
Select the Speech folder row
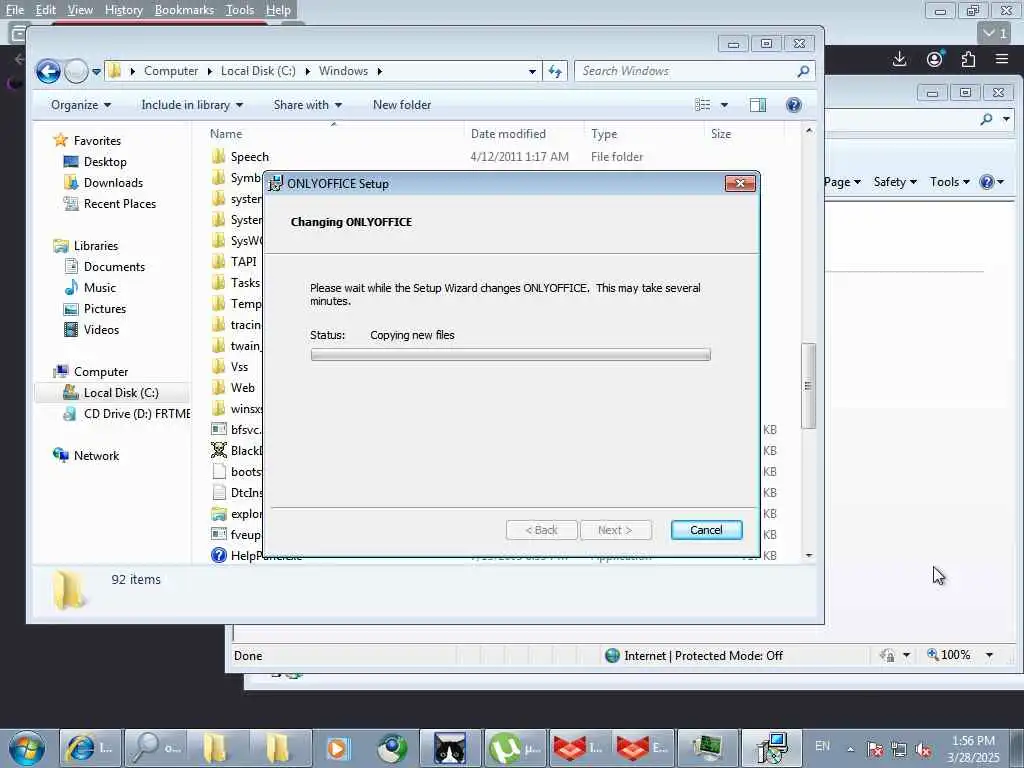496,157
